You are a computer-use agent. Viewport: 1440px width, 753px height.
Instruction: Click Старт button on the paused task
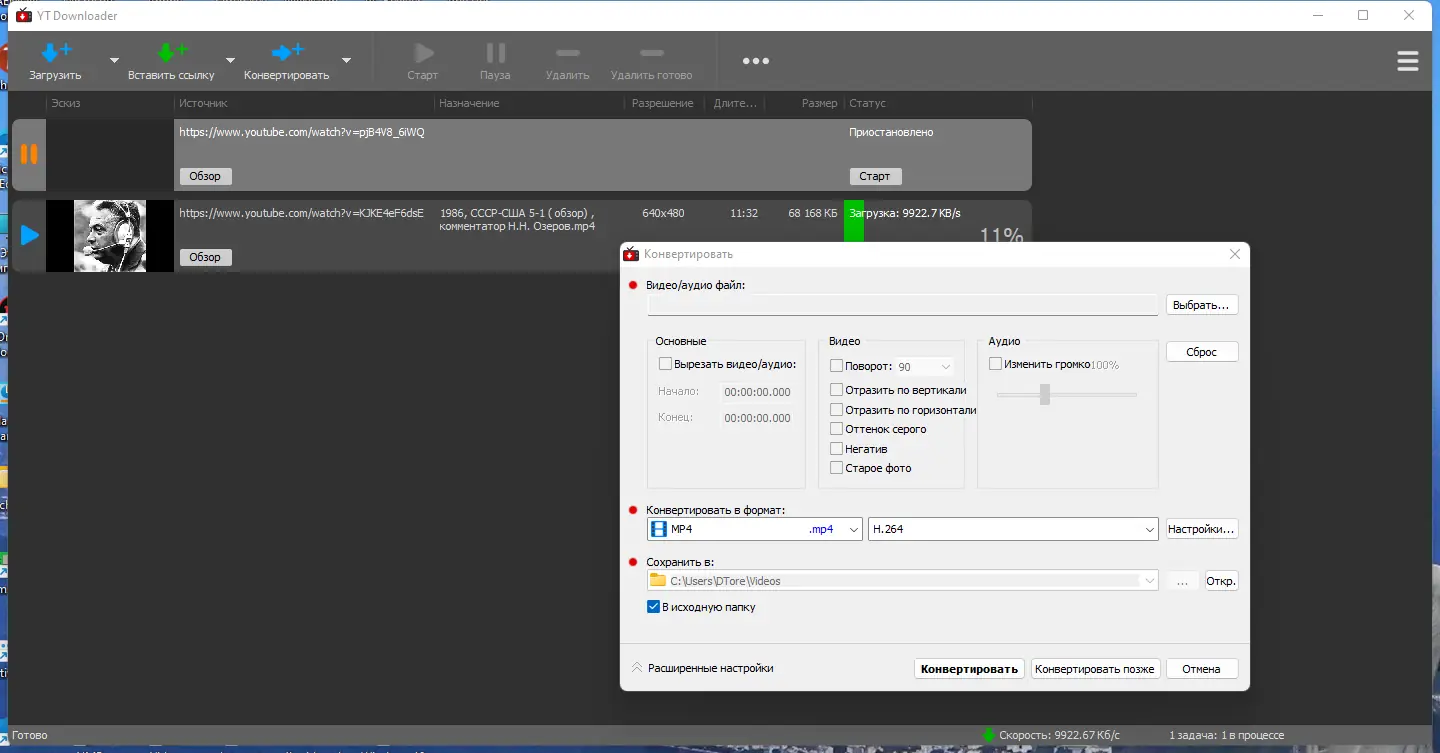pyautogui.click(x=875, y=176)
